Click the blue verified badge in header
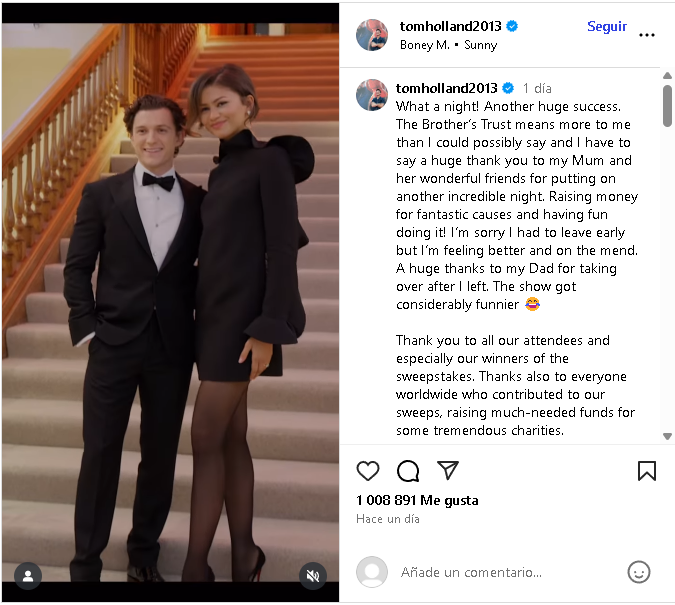The image size is (675, 605). (512, 26)
